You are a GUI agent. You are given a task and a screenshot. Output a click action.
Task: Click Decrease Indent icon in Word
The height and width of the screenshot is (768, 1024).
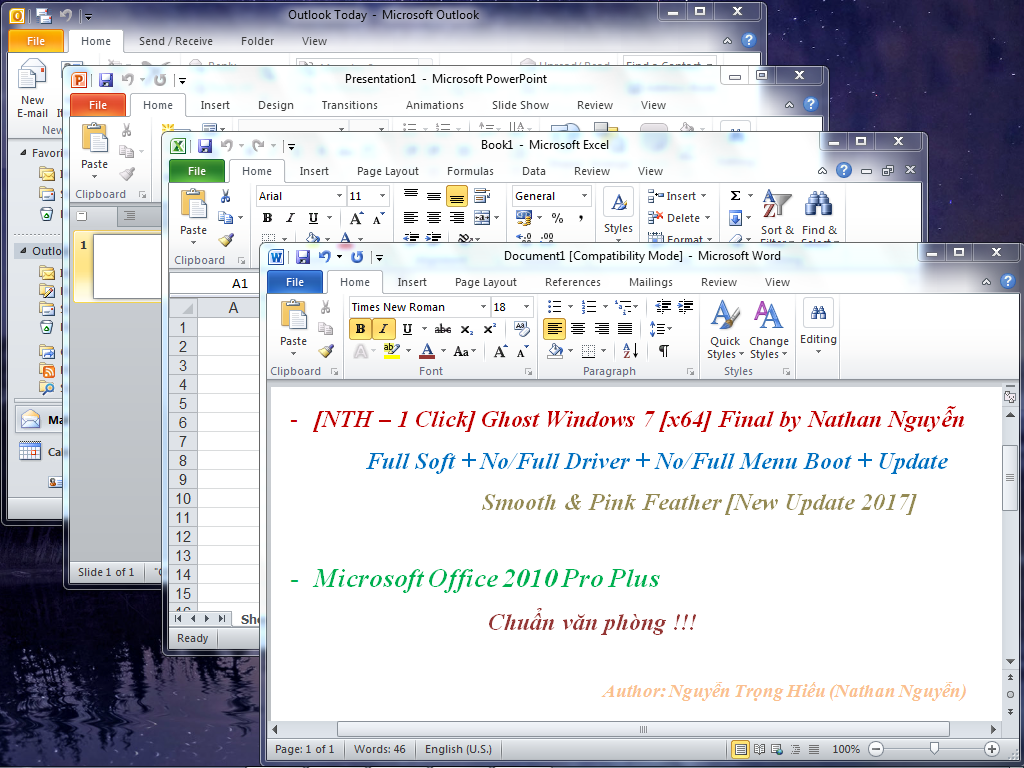663,306
